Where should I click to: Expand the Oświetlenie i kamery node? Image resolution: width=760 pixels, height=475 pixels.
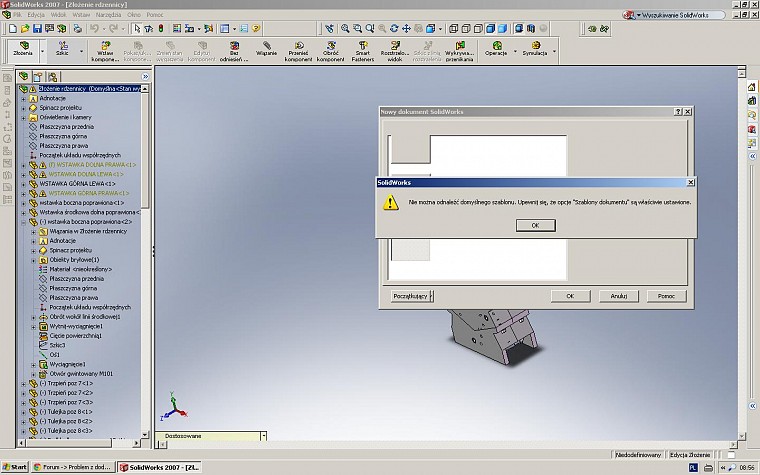click(x=23, y=117)
